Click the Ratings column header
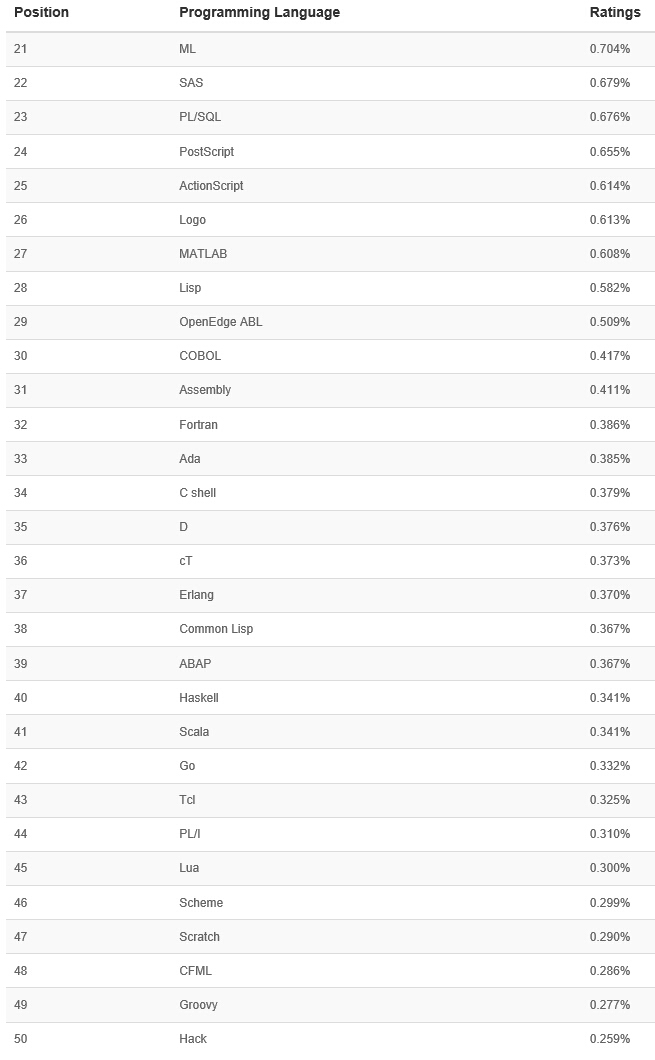 coord(615,13)
